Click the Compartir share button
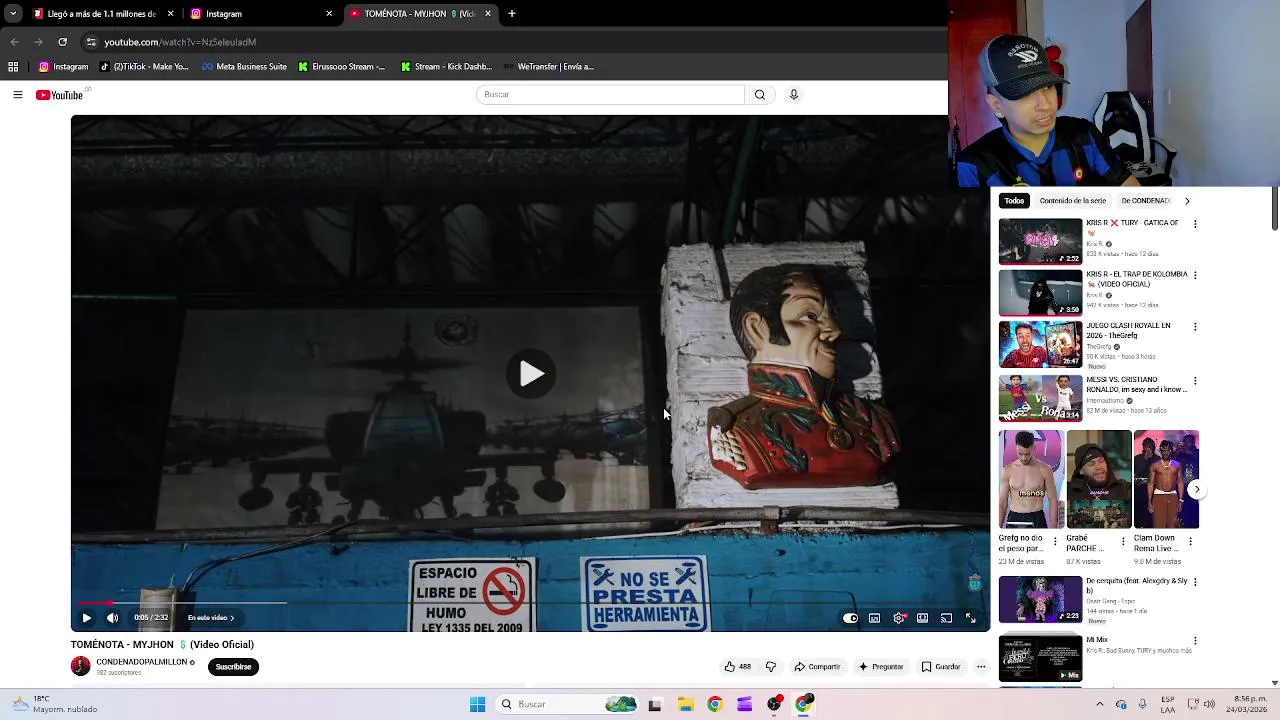The width and height of the screenshot is (1280, 720). coord(817,667)
